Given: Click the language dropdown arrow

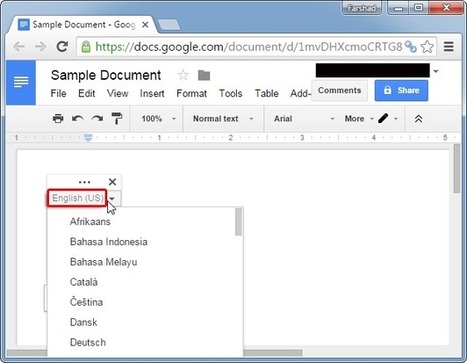Looking at the screenshot, I should (113, 198).
